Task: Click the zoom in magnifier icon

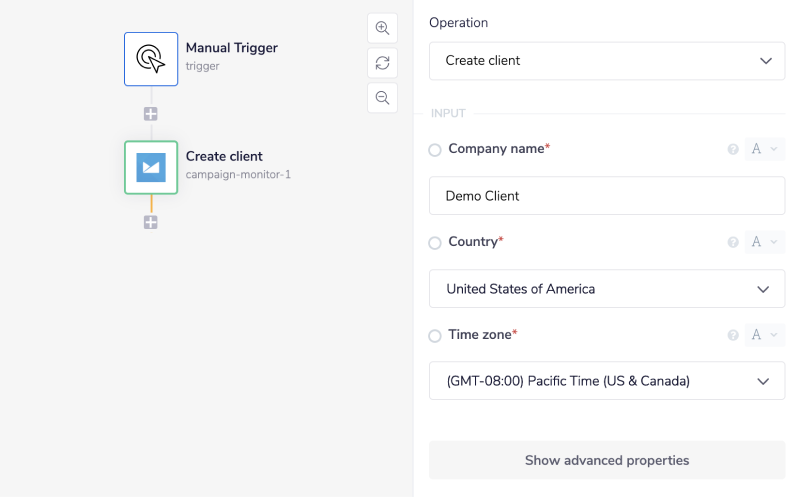Action: (x=382, y=28)
